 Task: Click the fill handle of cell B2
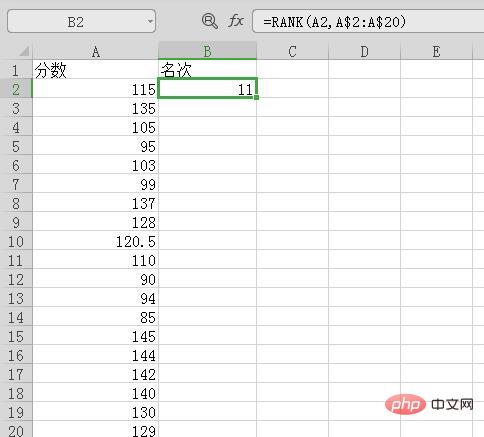click(256, 97)
